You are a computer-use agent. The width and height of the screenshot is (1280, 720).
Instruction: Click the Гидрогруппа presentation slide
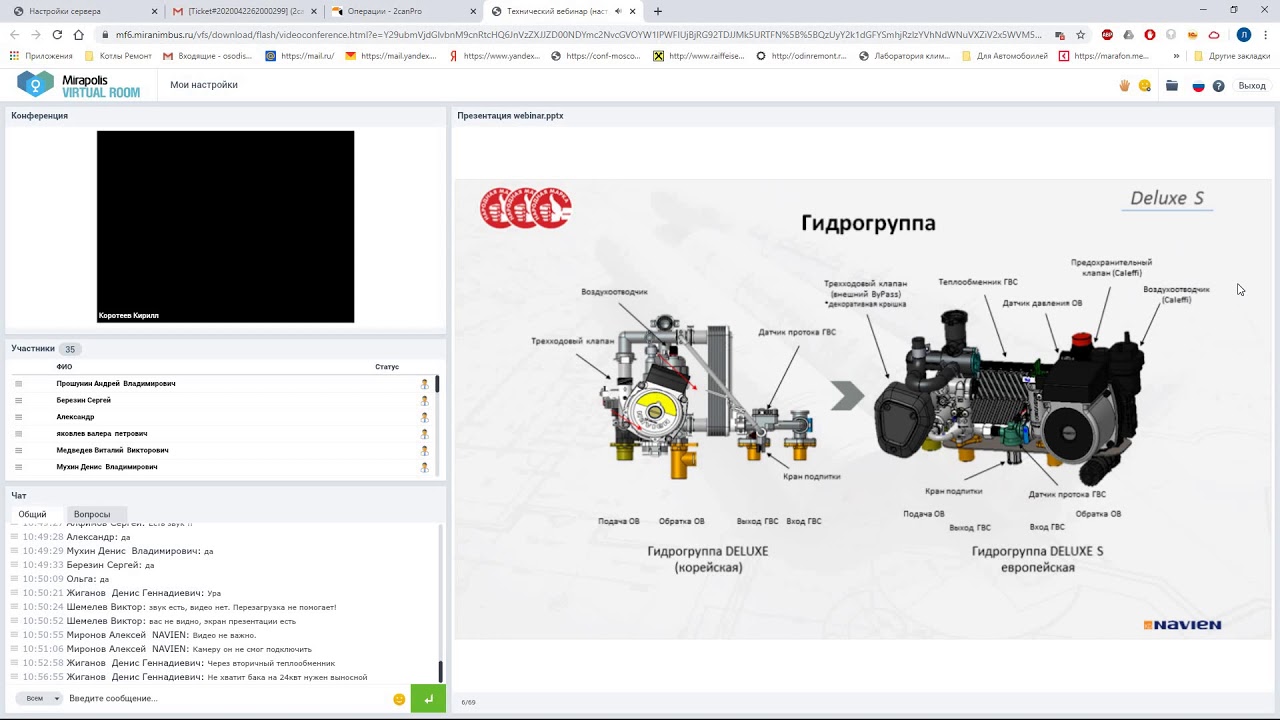(862, 410)
